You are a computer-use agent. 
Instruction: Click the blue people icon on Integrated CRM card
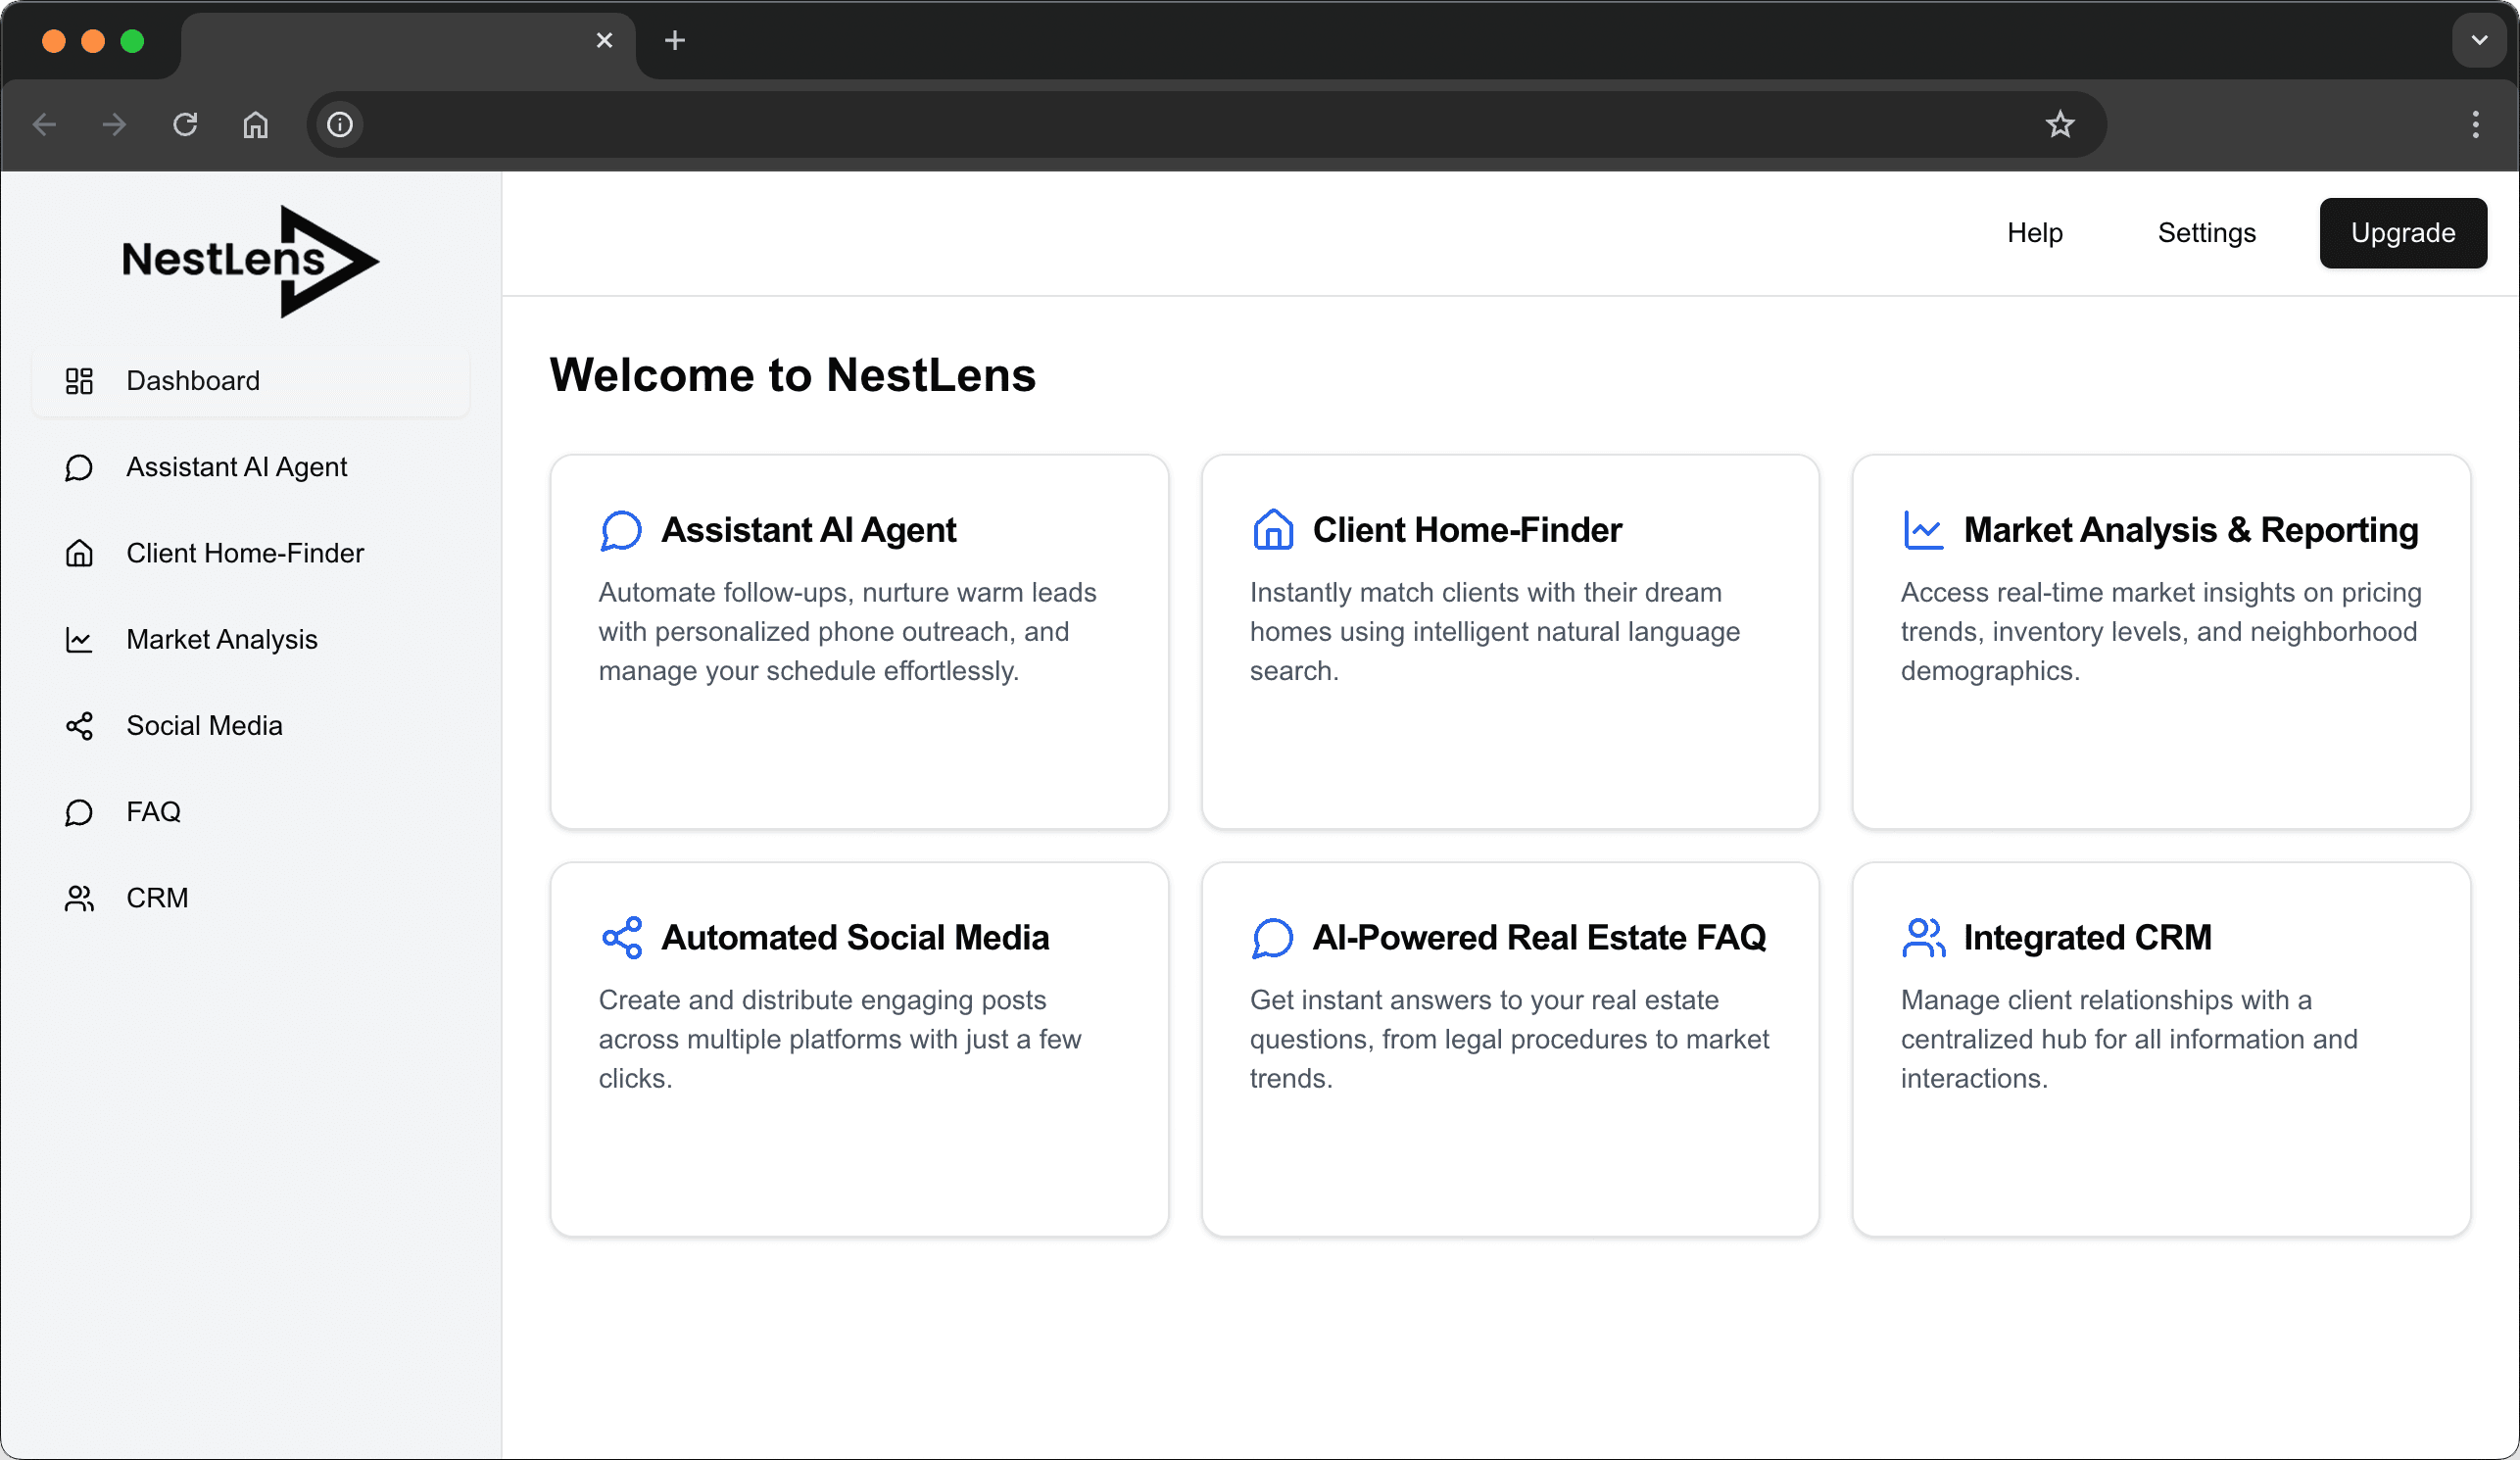[1923, 938]
